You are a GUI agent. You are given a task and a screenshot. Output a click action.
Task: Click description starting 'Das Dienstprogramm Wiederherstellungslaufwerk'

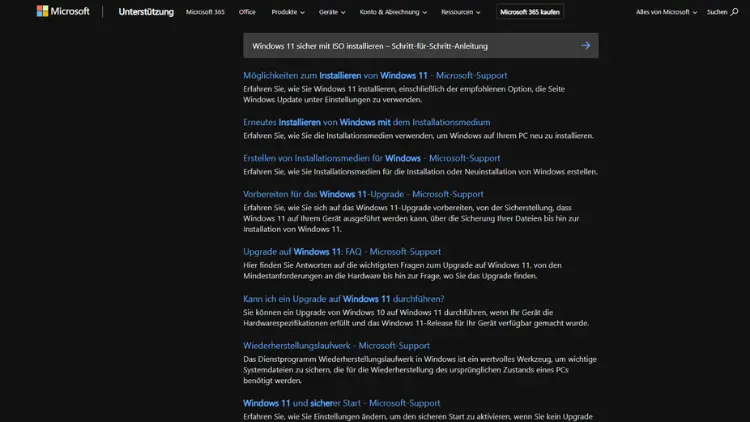click(419, 369)
